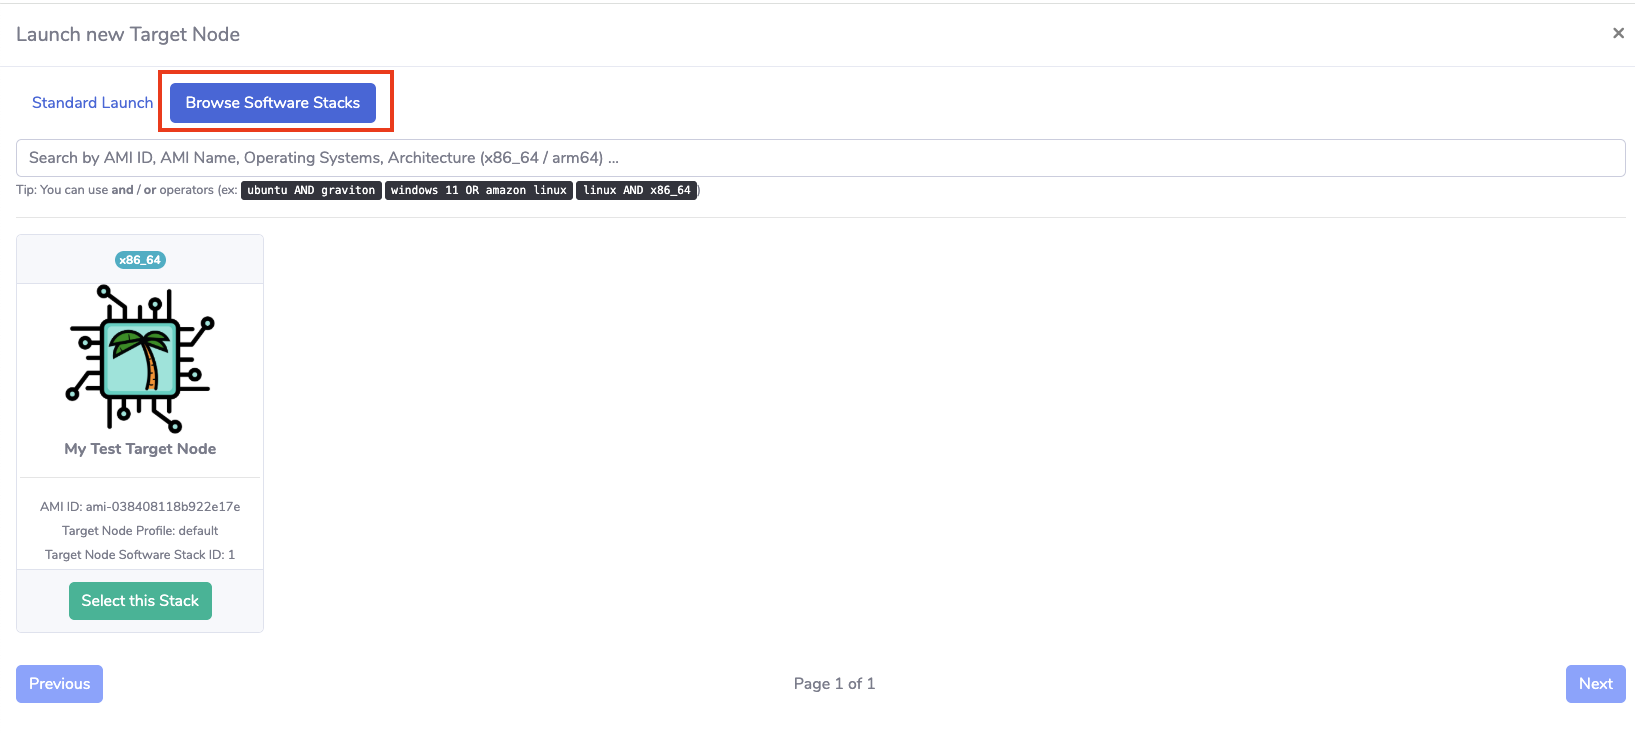Focus the AMI search input field
The height and width of the screenshot is (733, 1635).
(820, 158)
